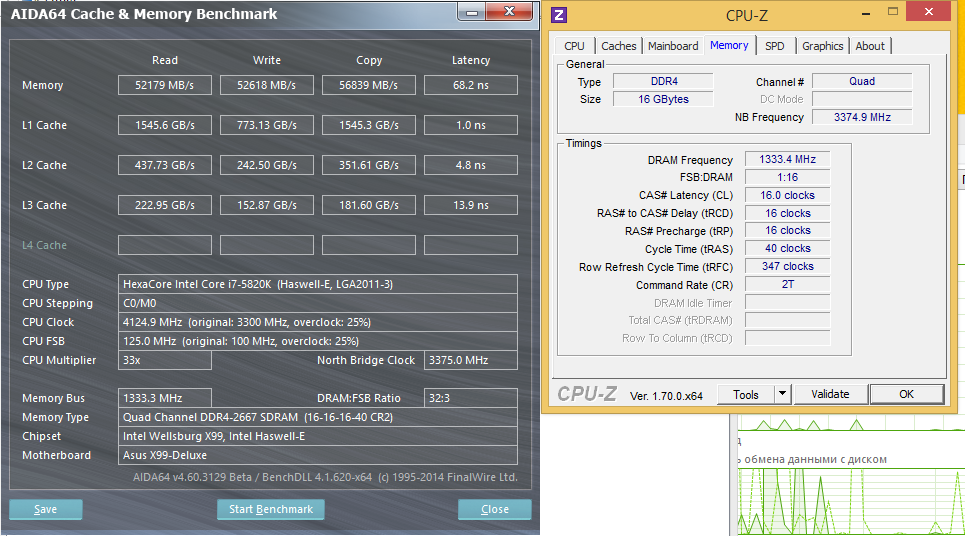This screenshot has height=536, width=965.
Task: Click tRFC value 347 clocks
Action: 788,266
